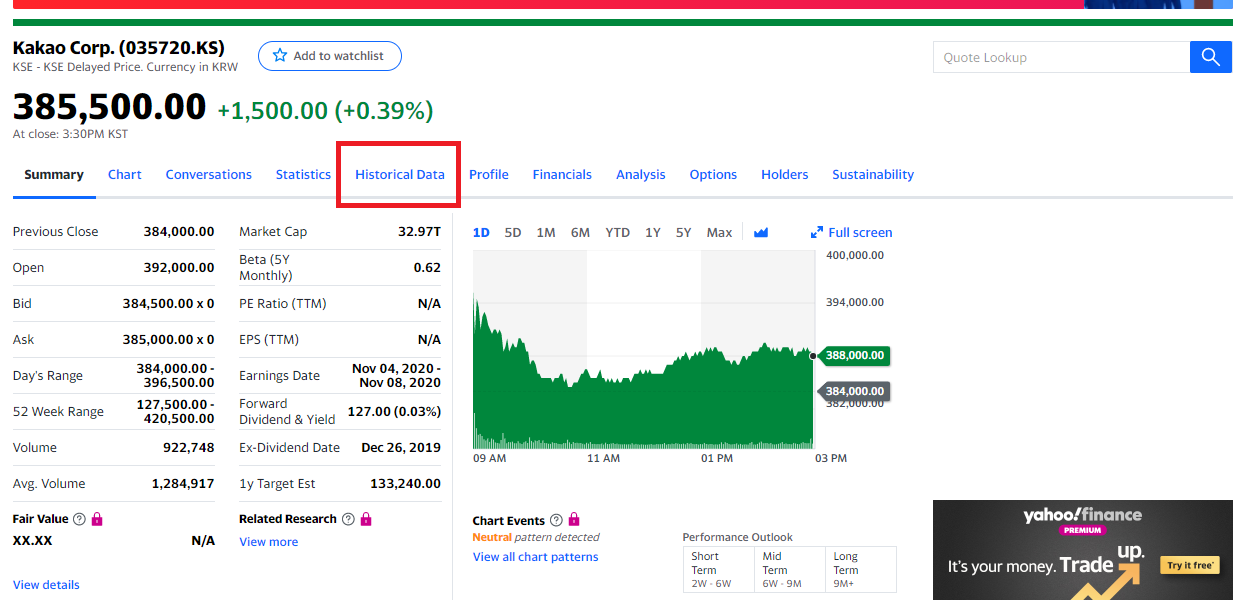Open View all chart patterns link

click(536, 557)
